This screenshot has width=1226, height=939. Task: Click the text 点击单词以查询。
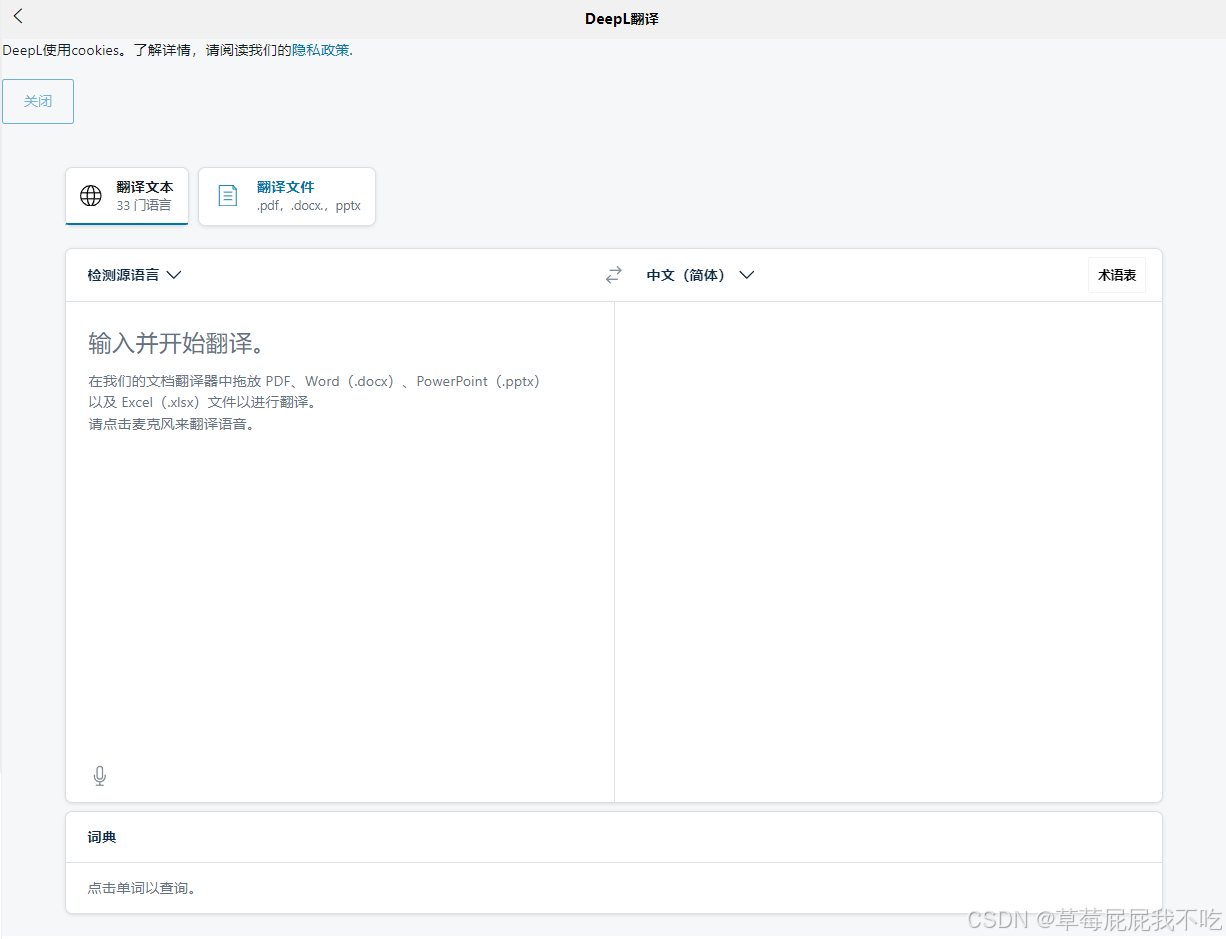(142, 888)
